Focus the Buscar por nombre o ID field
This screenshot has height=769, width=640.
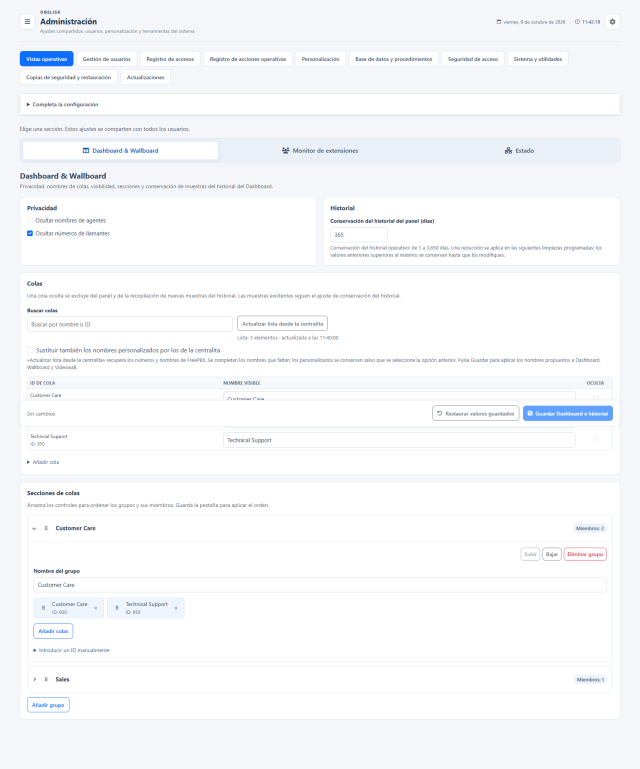coord(129,324)
